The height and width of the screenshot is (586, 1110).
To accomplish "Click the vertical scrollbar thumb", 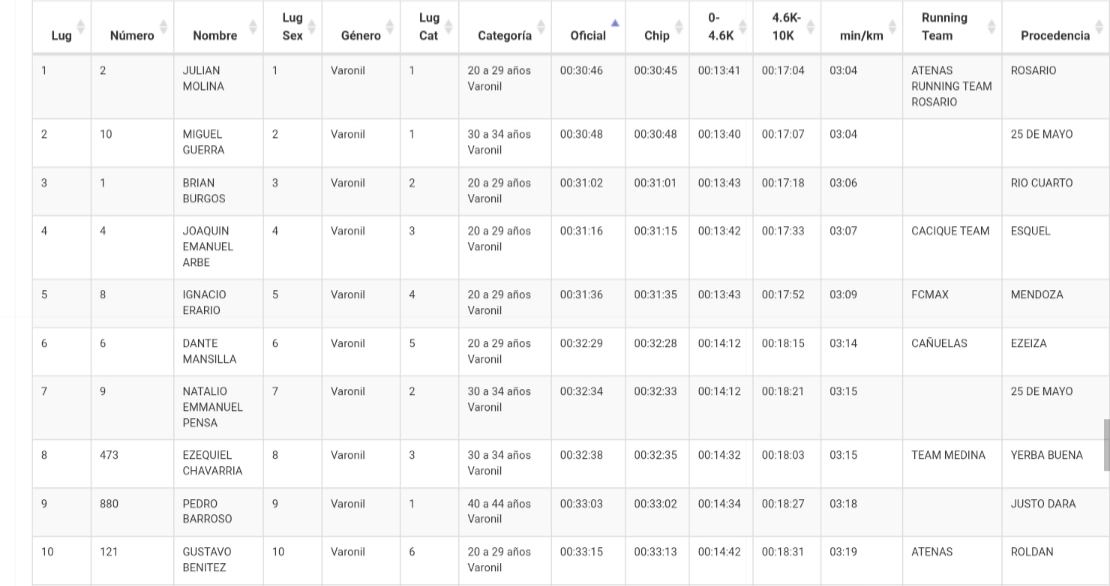I will (x=1106, y=444).
